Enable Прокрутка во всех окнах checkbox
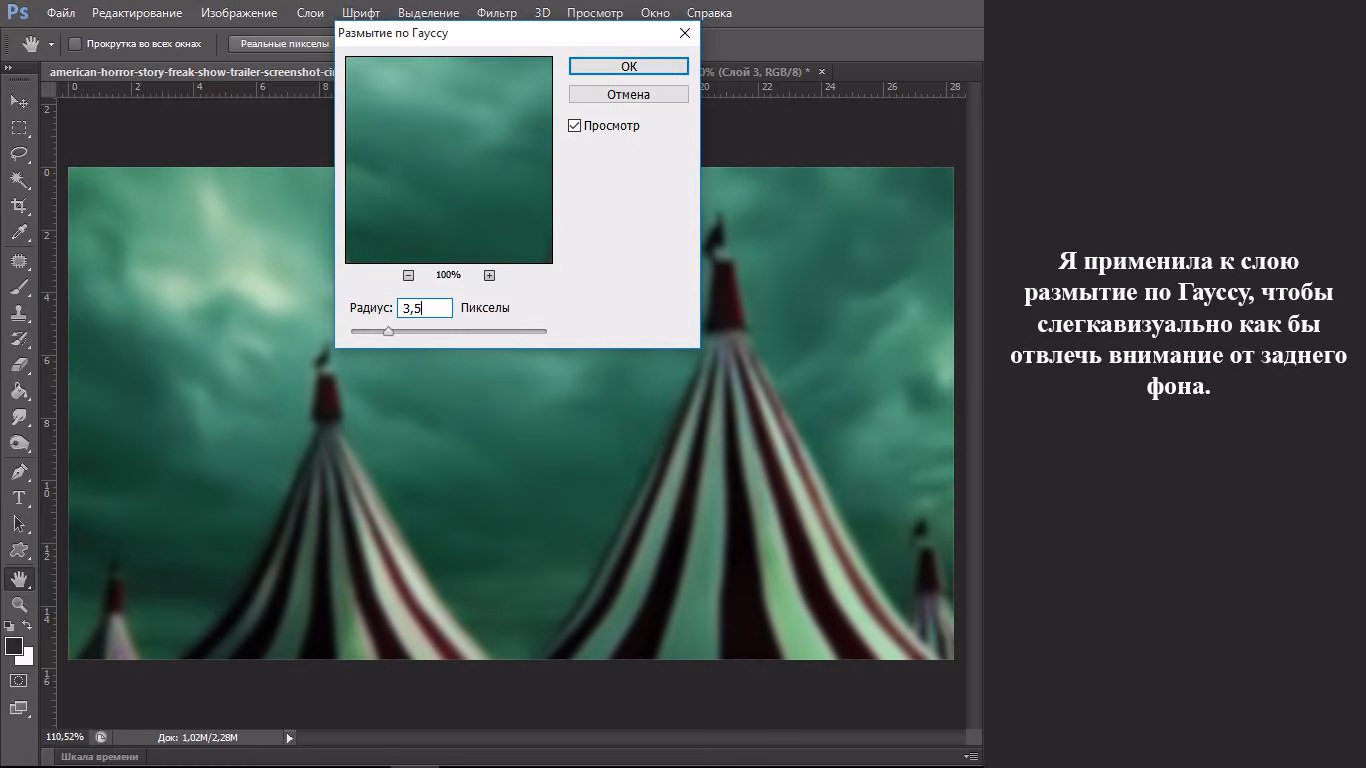This screenshot has height=768, width=1366. pyautogui.click(x=75, y=44)
